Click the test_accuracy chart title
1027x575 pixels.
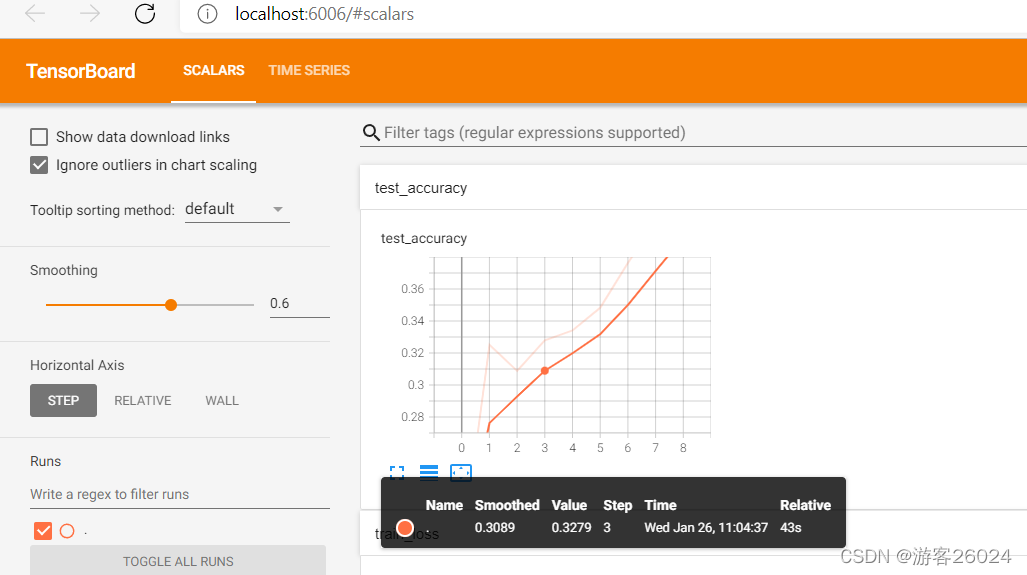tap(424, 238)
